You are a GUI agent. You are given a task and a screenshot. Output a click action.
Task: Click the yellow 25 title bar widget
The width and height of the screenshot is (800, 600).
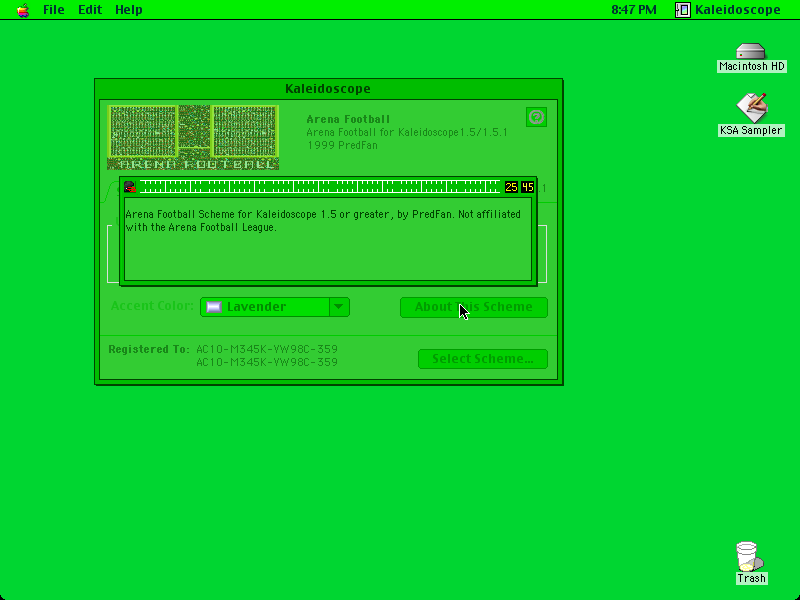click(511, 187)
